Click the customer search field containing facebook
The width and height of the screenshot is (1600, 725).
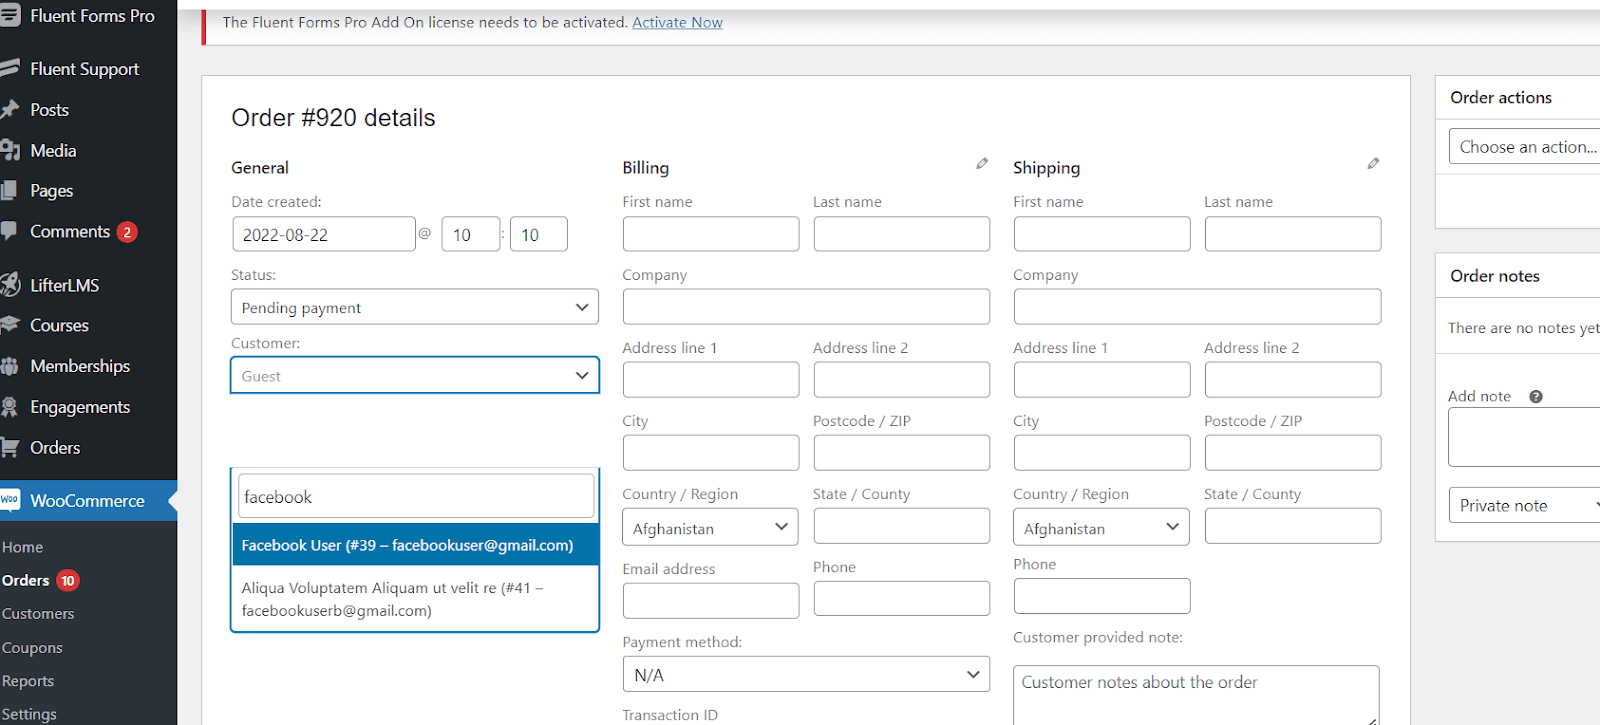416,496
